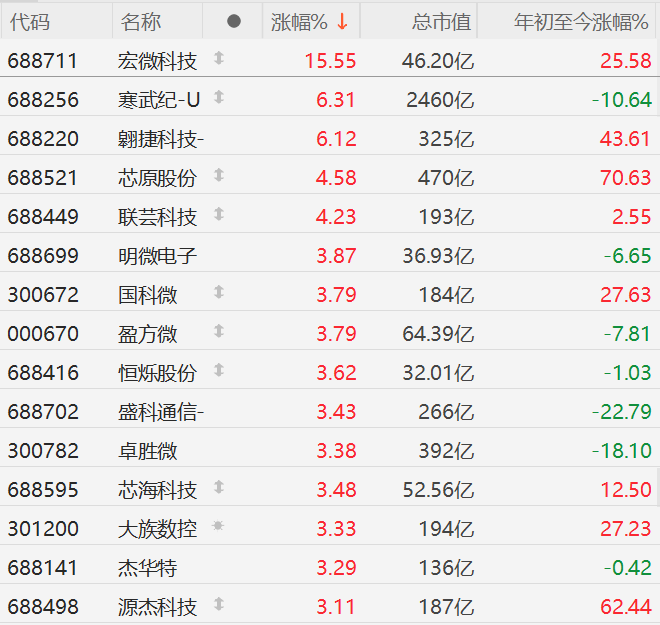Open the stock named 宏微科技
This screenshot has height=625, width=660.
pos(157,61)
